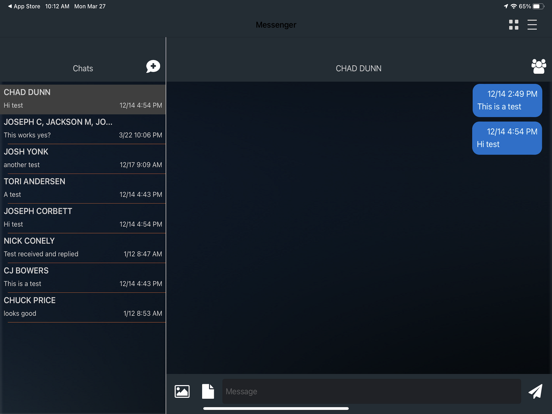Open CJ BOWERS conversation
This screenshot has height=414, width=552.
83,277
